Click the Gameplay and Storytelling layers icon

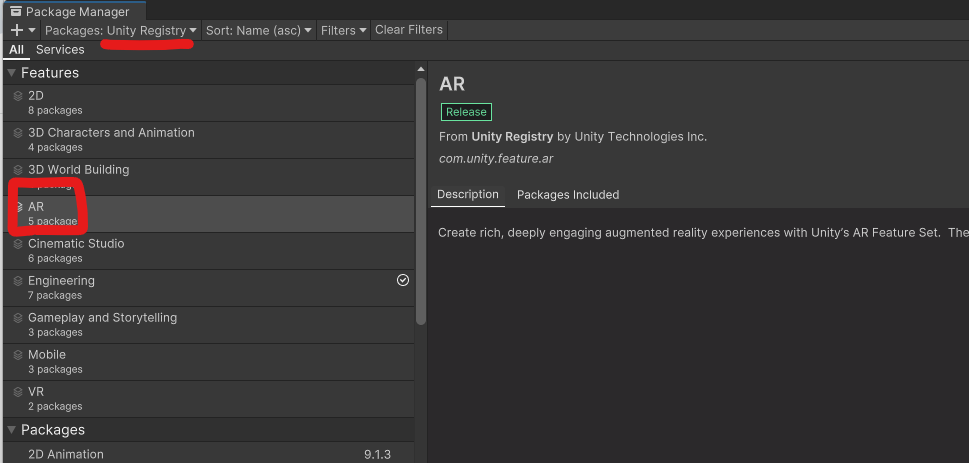coord(18,319)
